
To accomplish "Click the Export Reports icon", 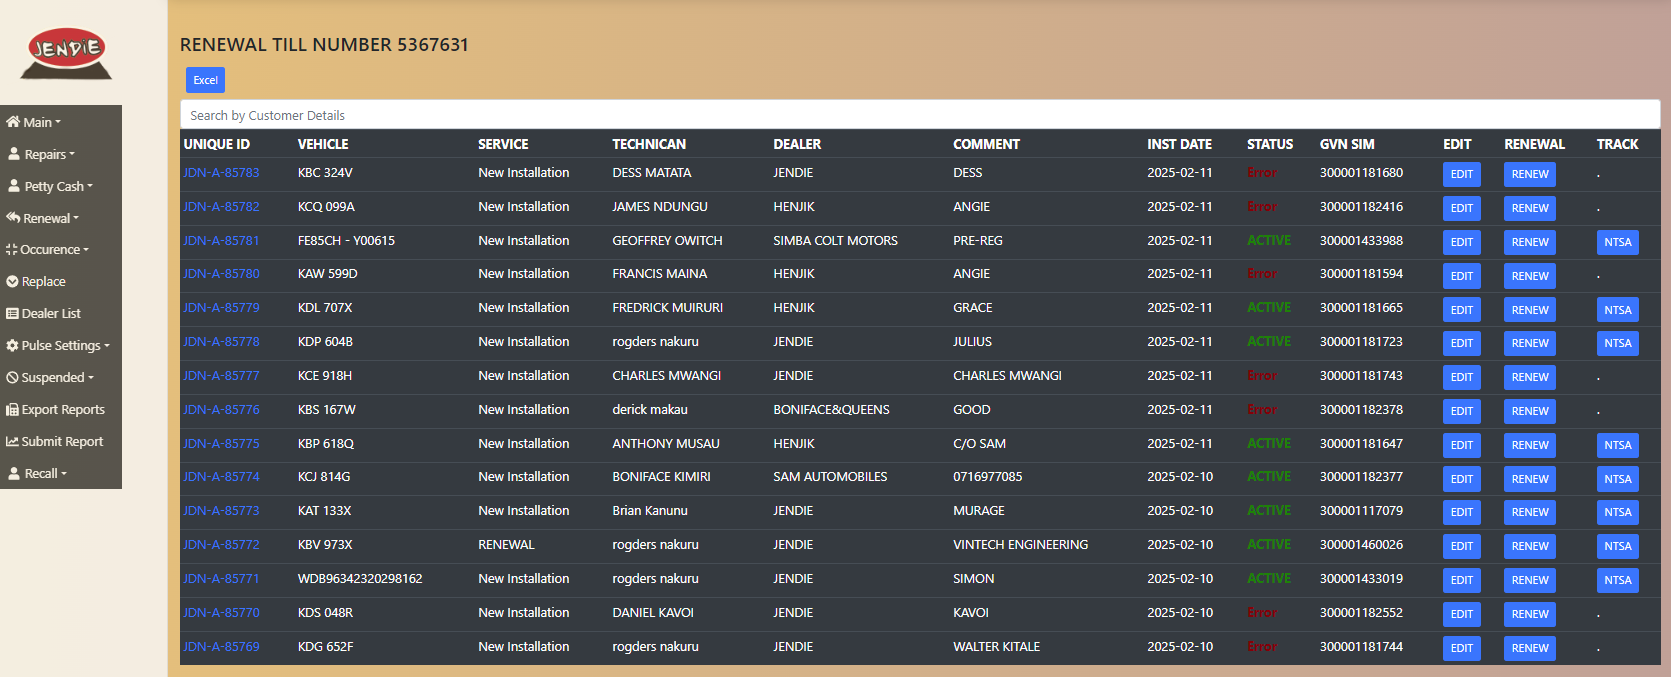I will [x=12, y=409].
